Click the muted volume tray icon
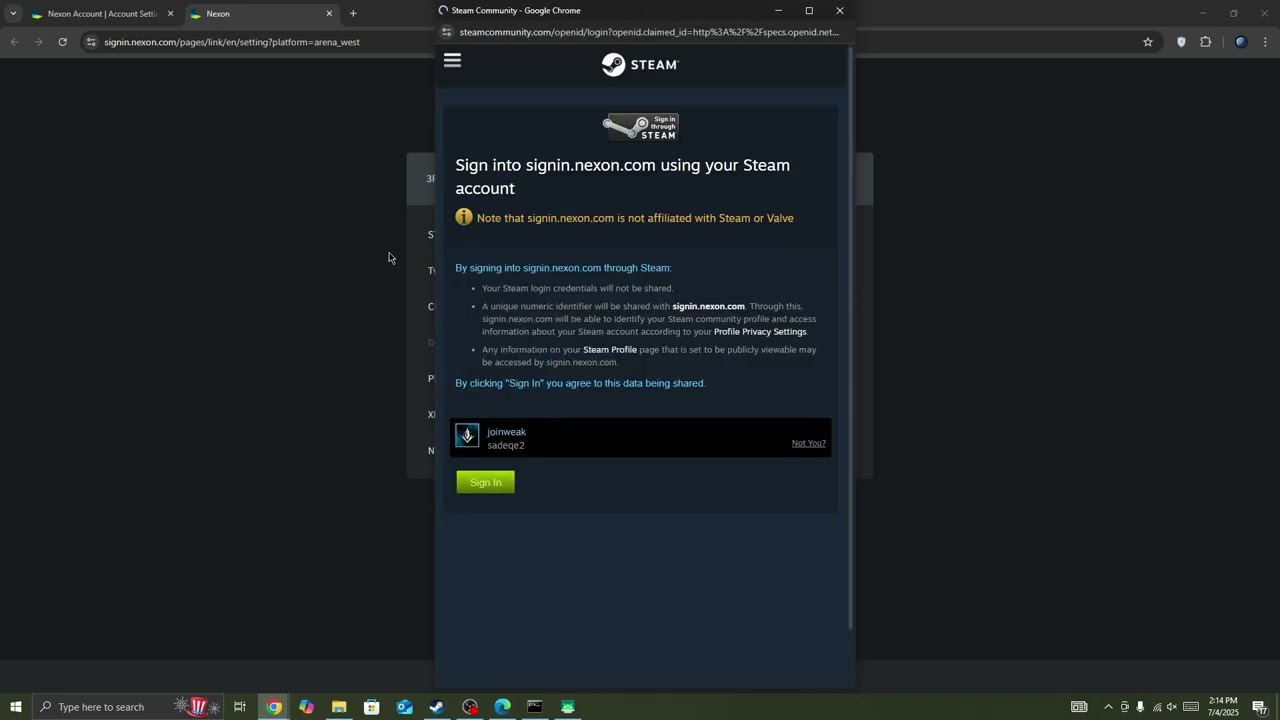 point(1172,707)
